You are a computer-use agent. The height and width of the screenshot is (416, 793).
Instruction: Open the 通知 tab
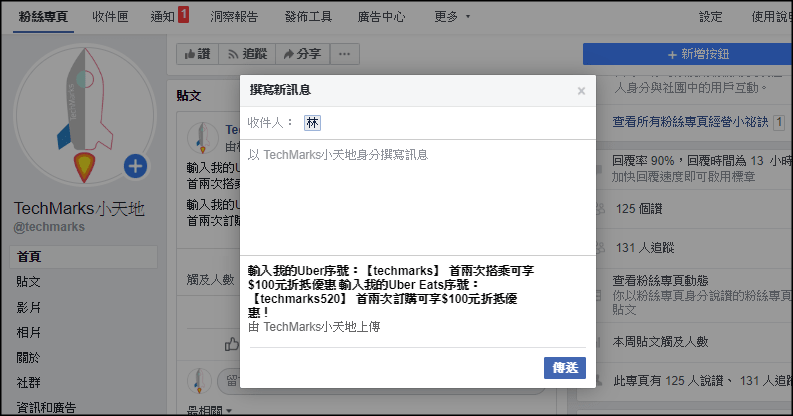[x=162, y=17]
